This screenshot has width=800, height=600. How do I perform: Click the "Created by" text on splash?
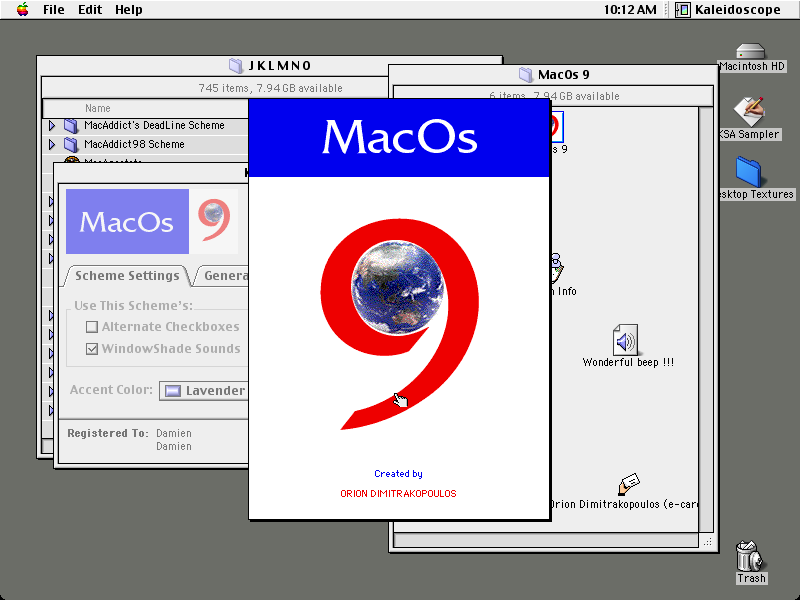398,474
